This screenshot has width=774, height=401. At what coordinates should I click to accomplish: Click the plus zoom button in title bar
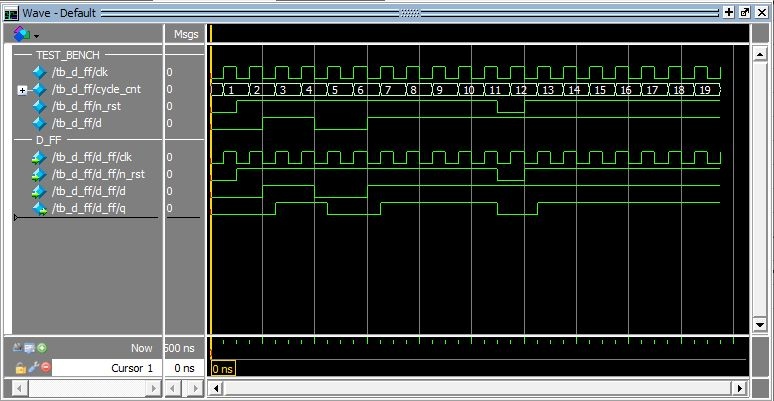tap(729, 11)
